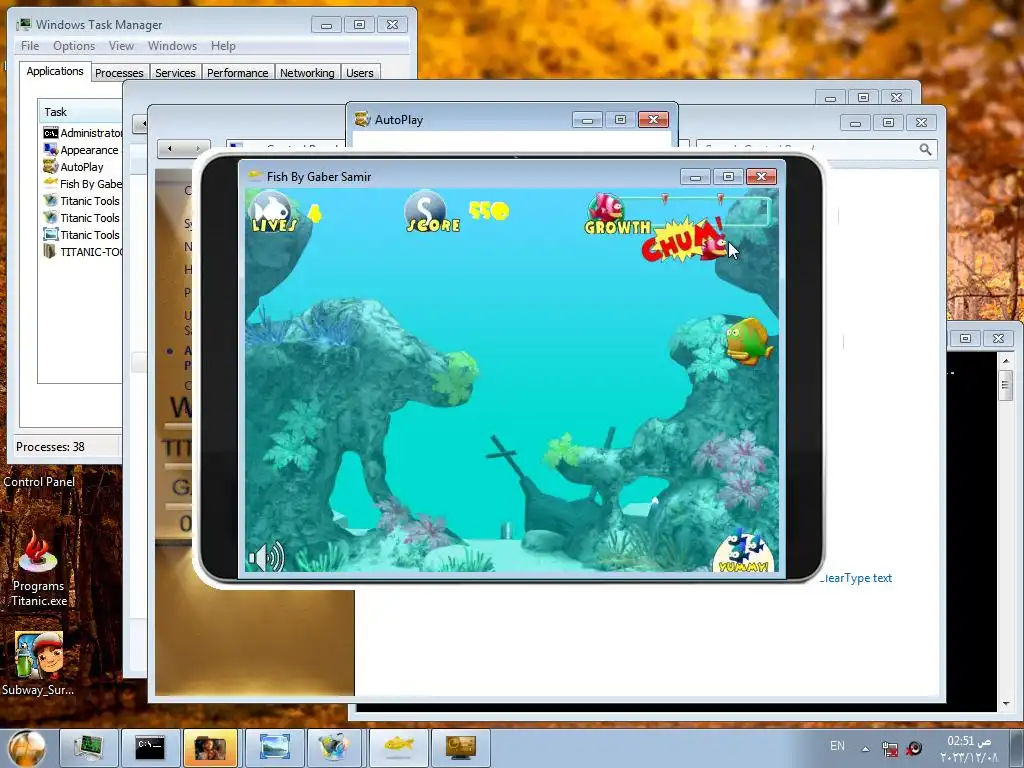The height and width of the screenshot is (768, 1024).
Task: Open Task Manager File menu
Action: [x=30, y=46]
